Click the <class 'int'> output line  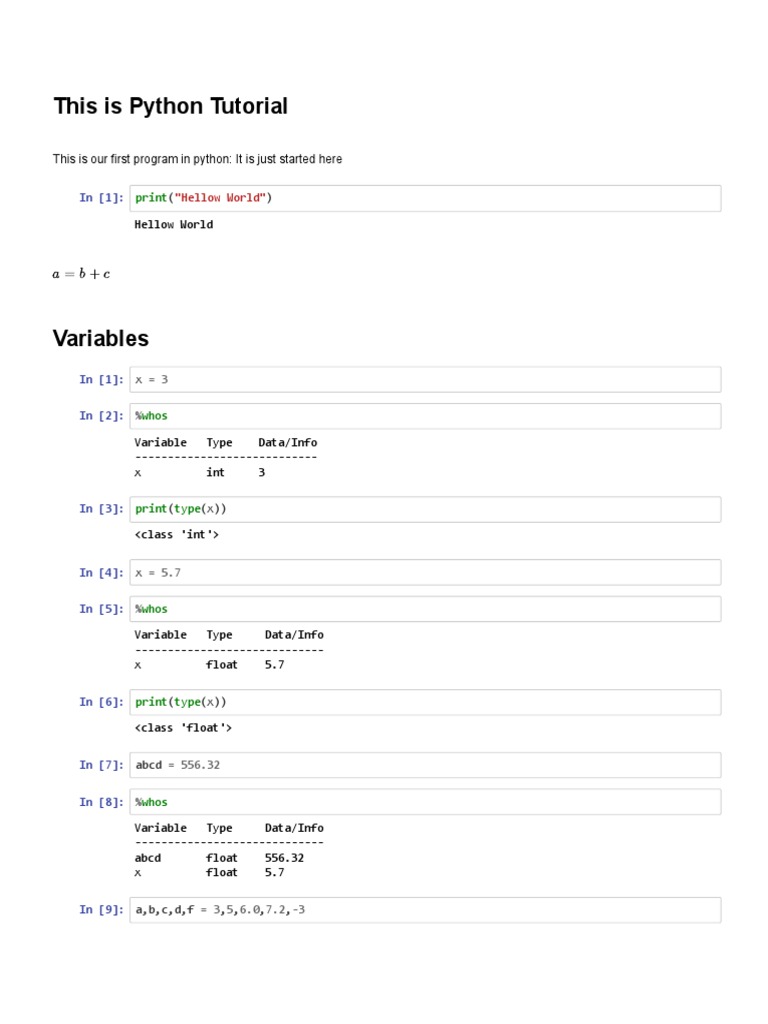click(177, 535)
